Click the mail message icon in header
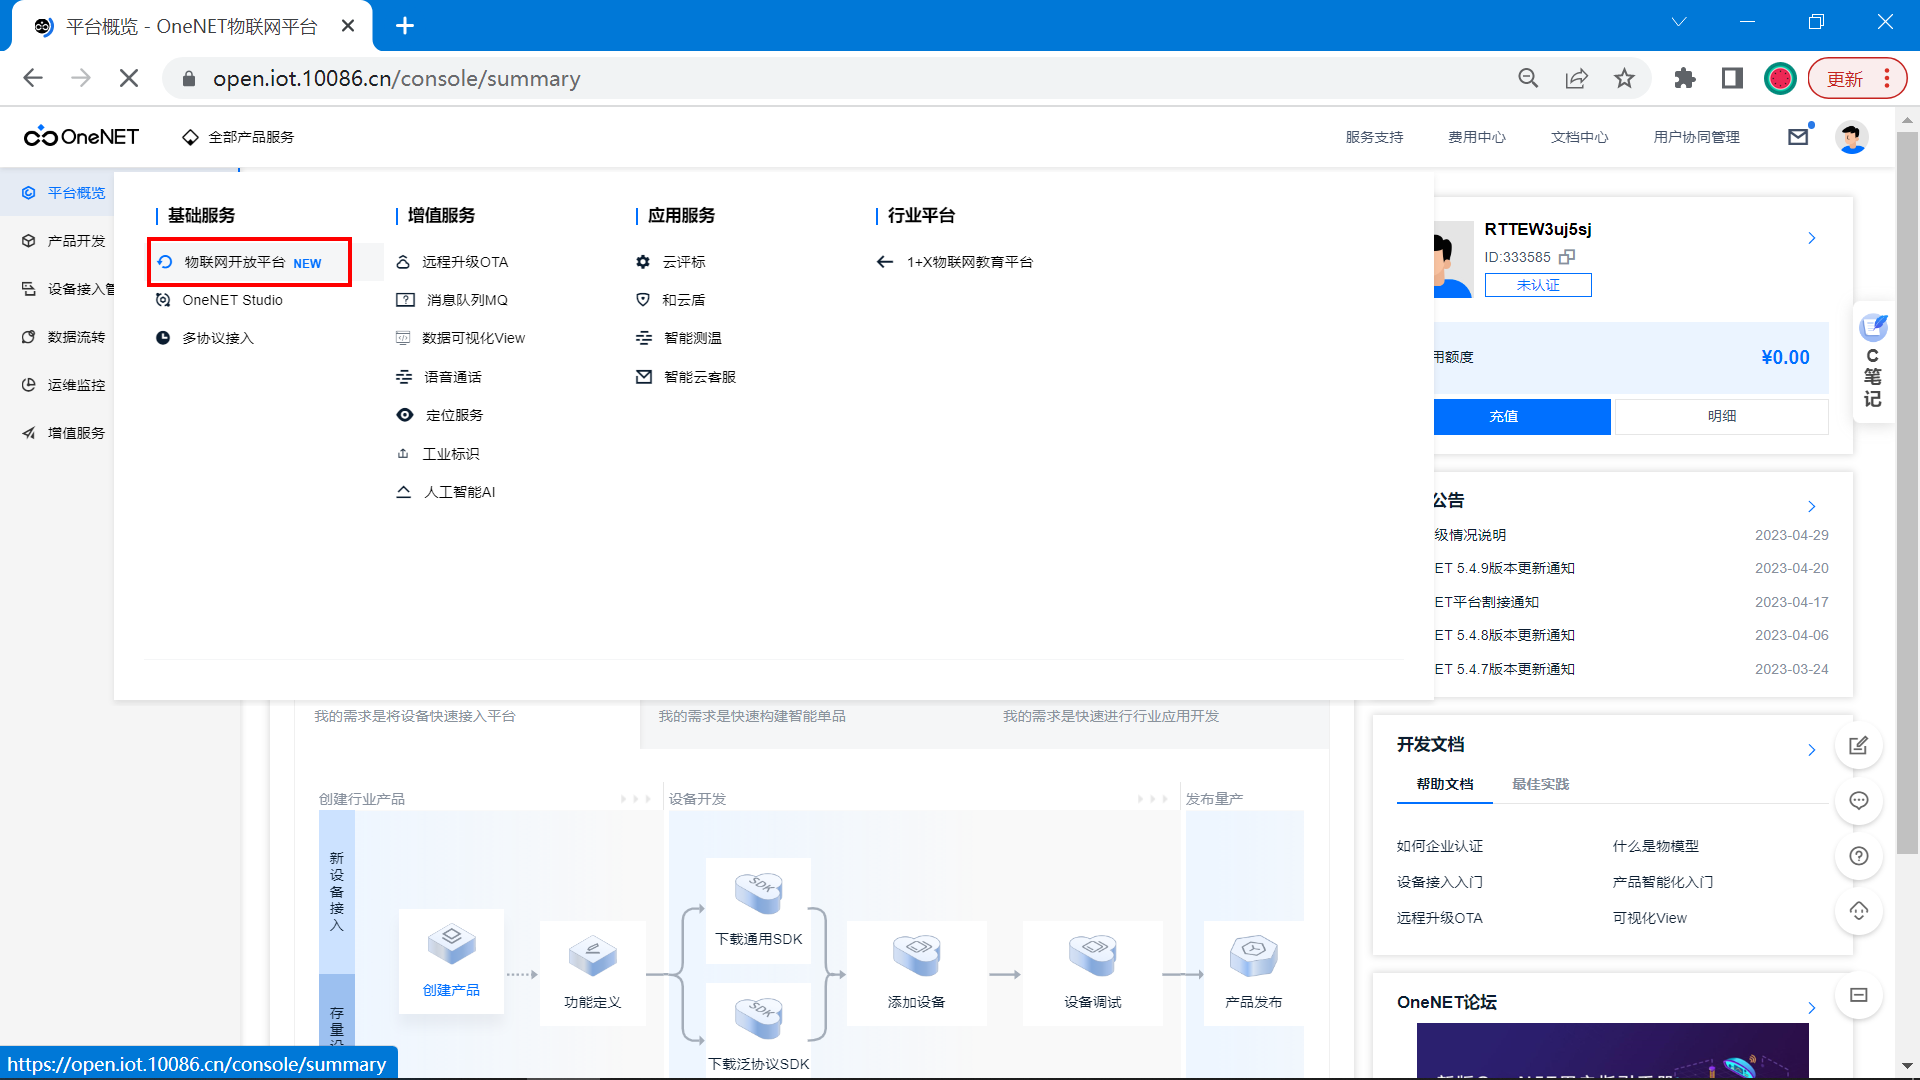This screenshot has height=1080, width=1920. point(1798,137)
